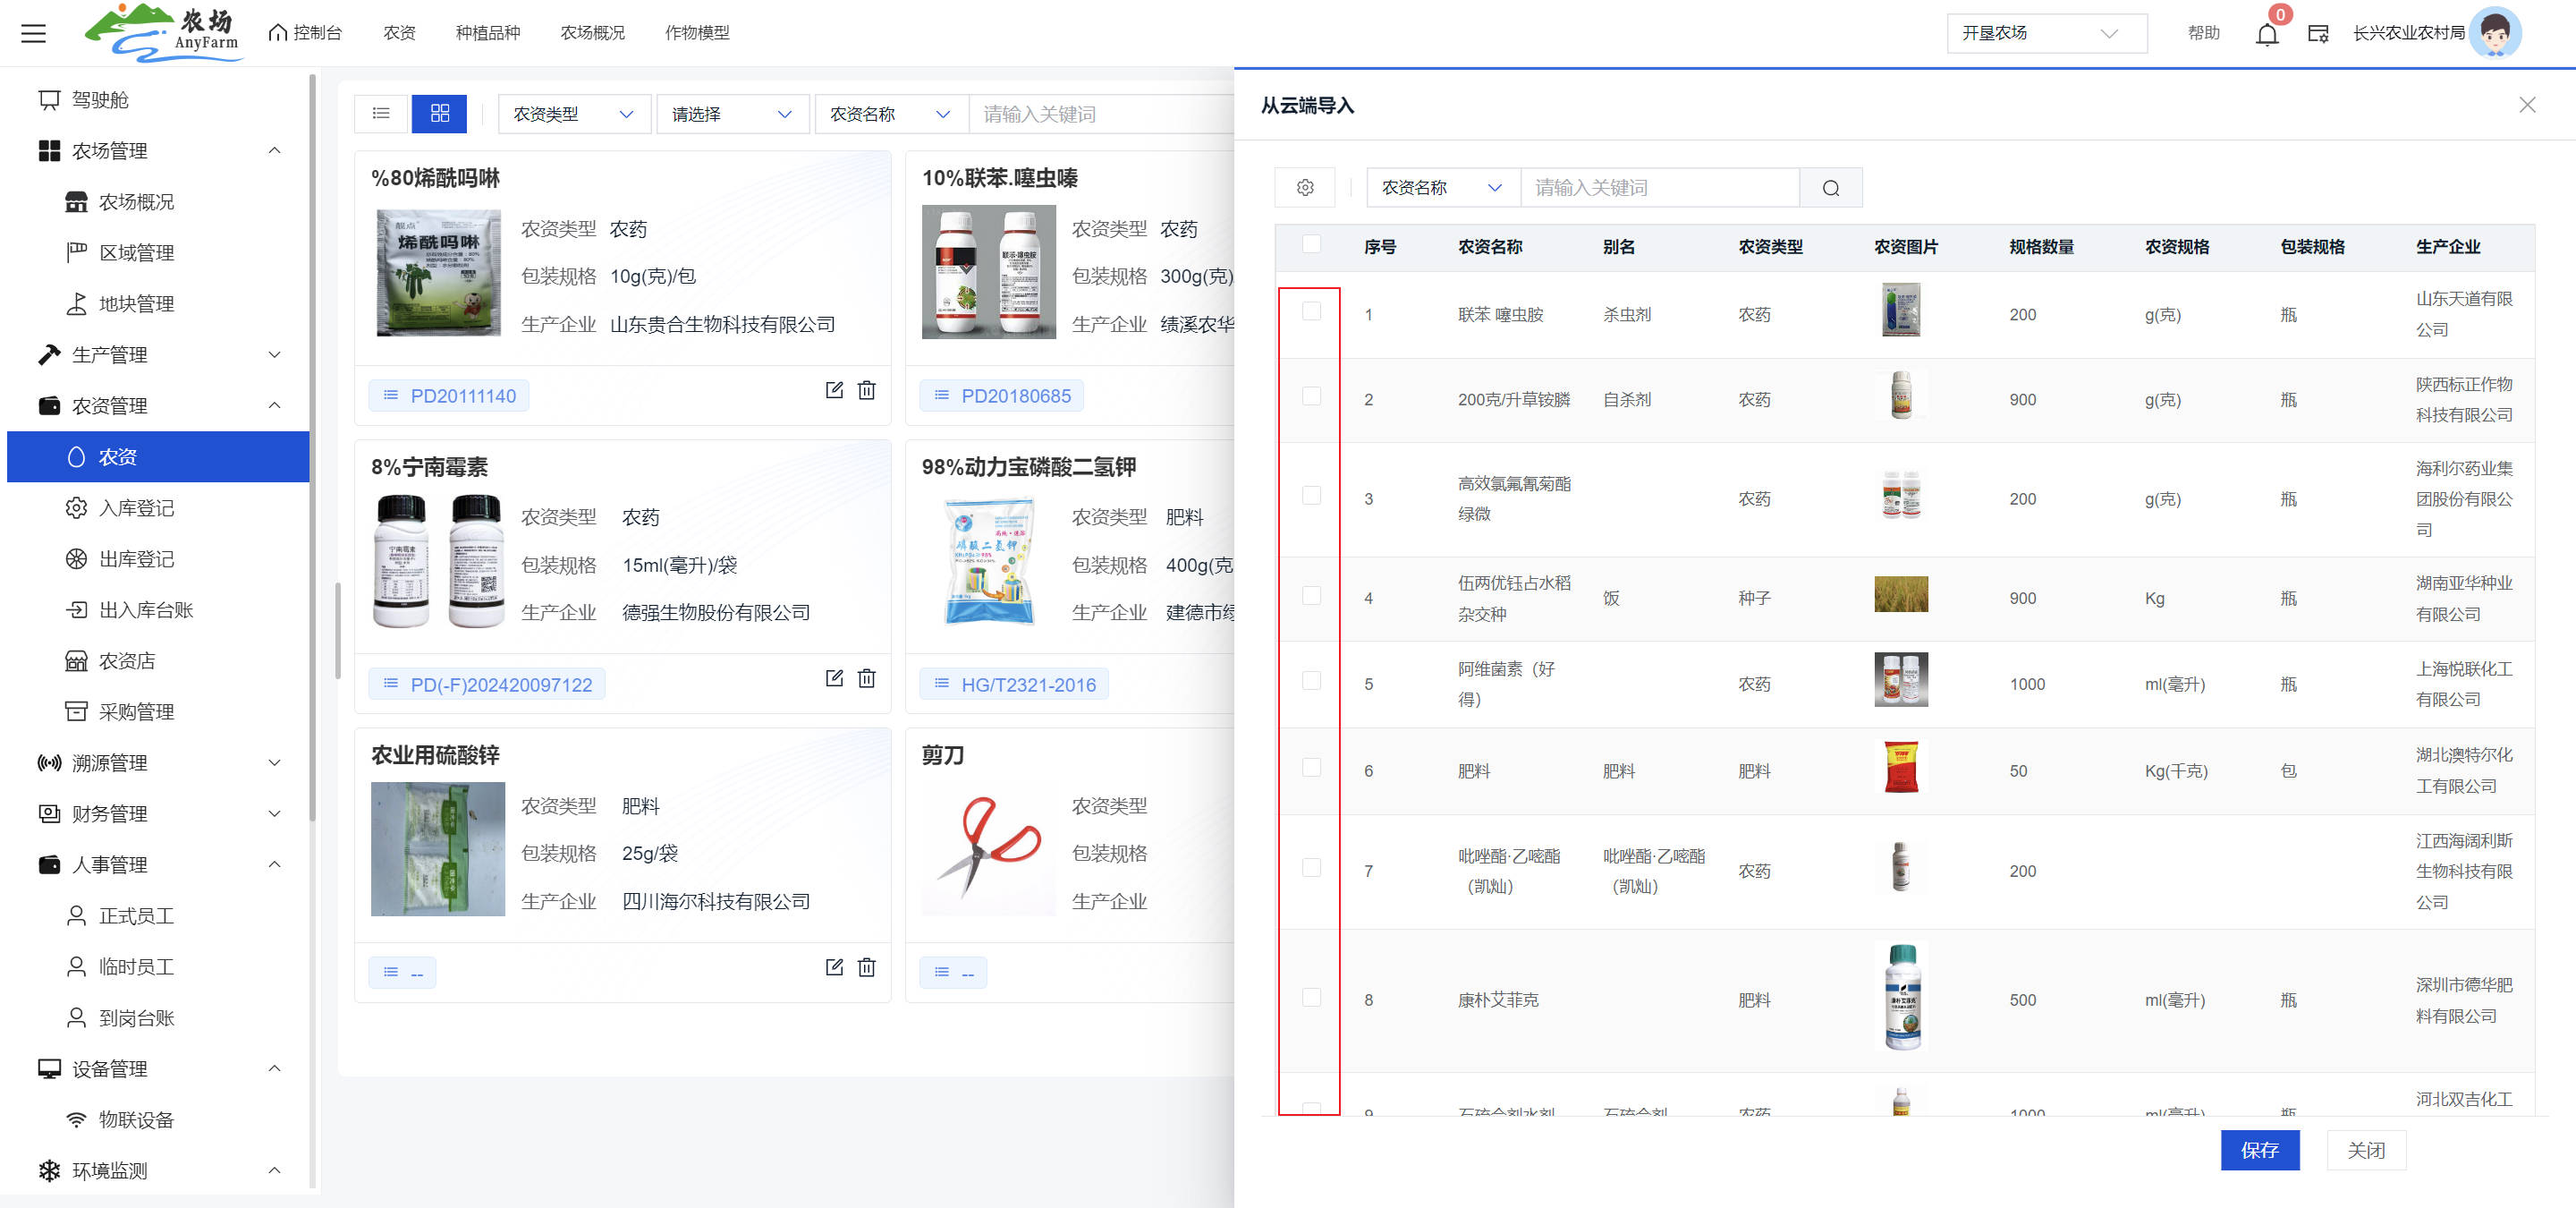Select checkbox for 康朴艾菲克 row
This screenshot has width=2576, height=1208.
coord(1311,997)
